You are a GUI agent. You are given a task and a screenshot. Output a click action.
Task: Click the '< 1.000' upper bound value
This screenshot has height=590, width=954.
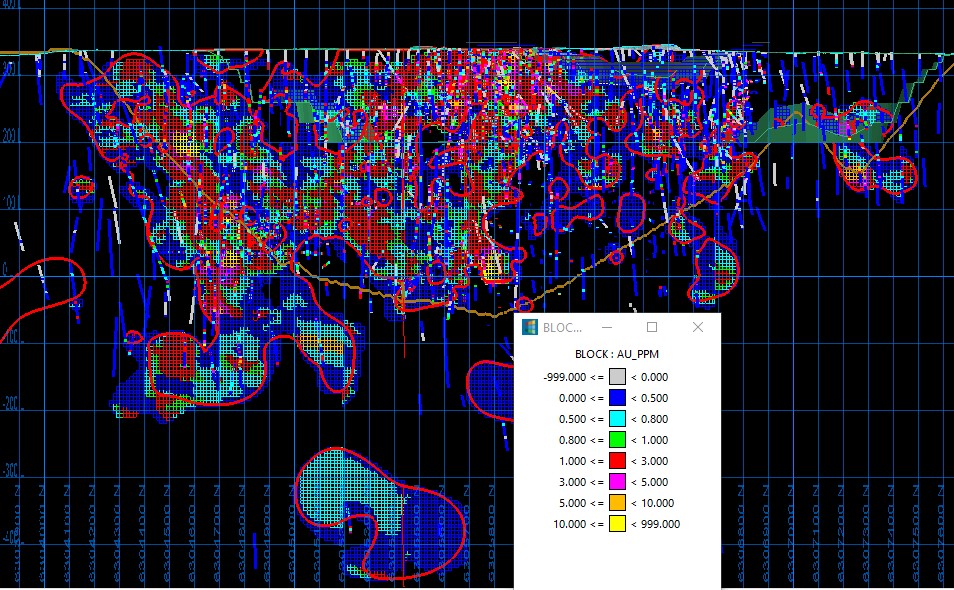pyautogui.click(x=651, y=440)
